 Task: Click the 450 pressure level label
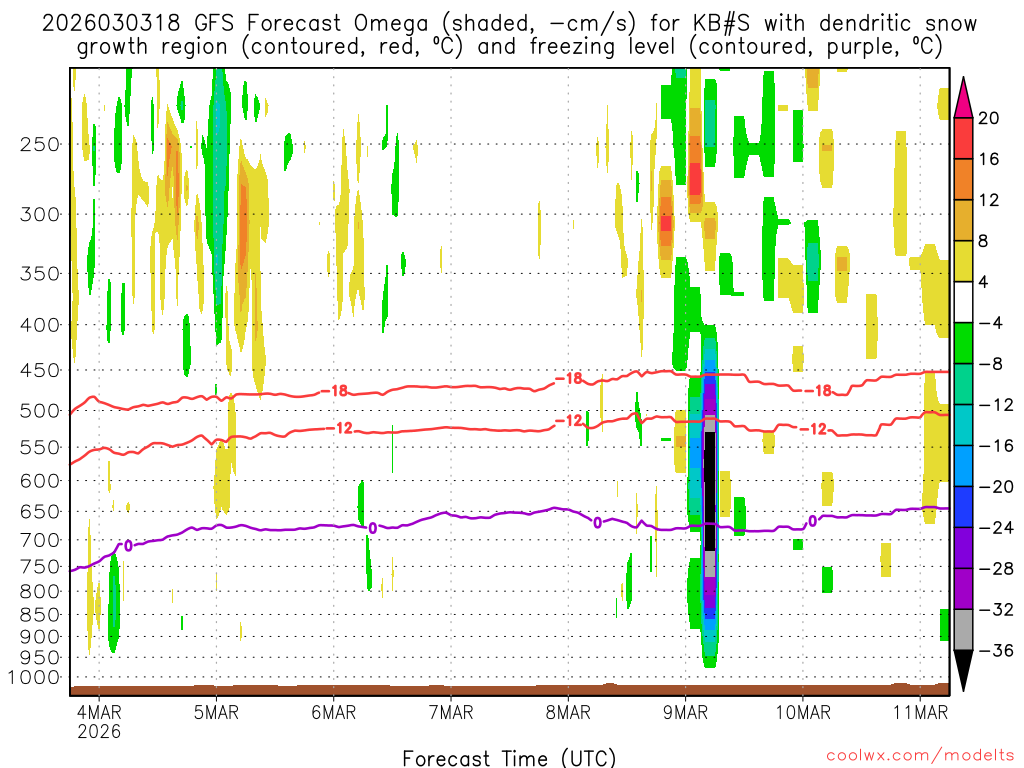[x=40, y=370]
